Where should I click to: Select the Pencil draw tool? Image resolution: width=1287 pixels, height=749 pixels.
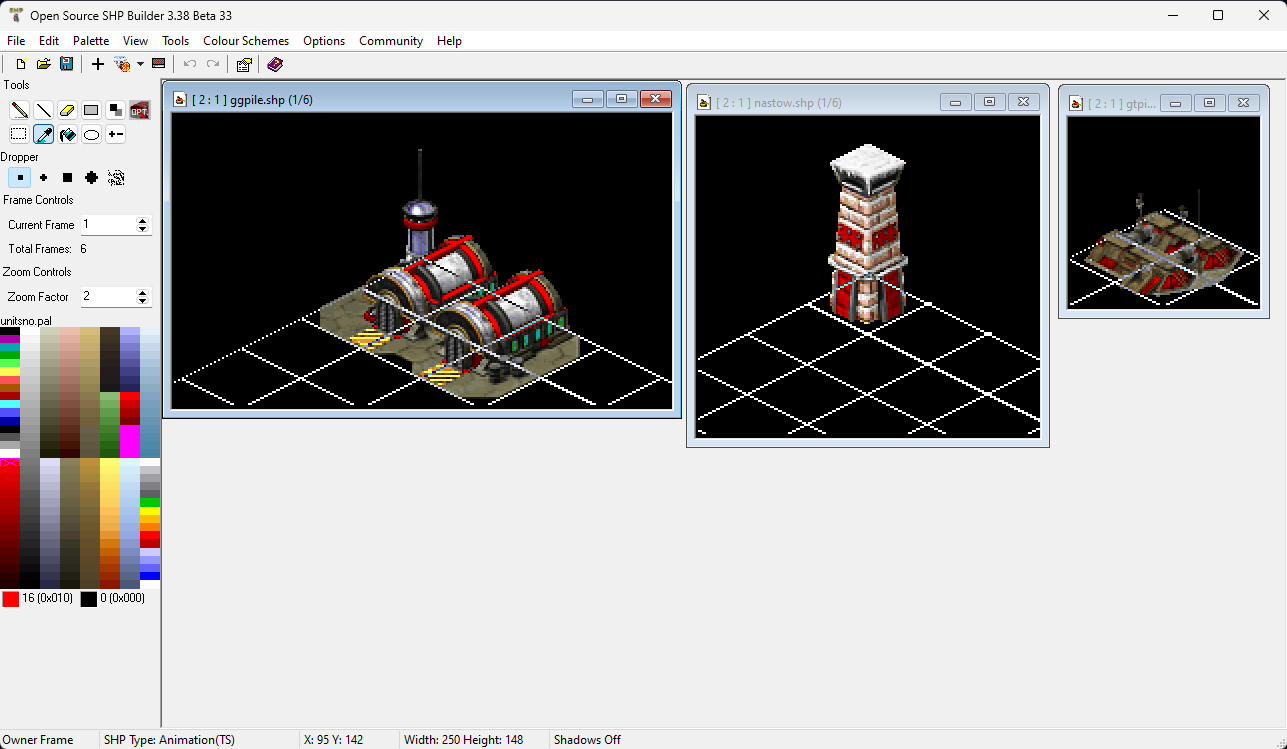coord(19,110)
